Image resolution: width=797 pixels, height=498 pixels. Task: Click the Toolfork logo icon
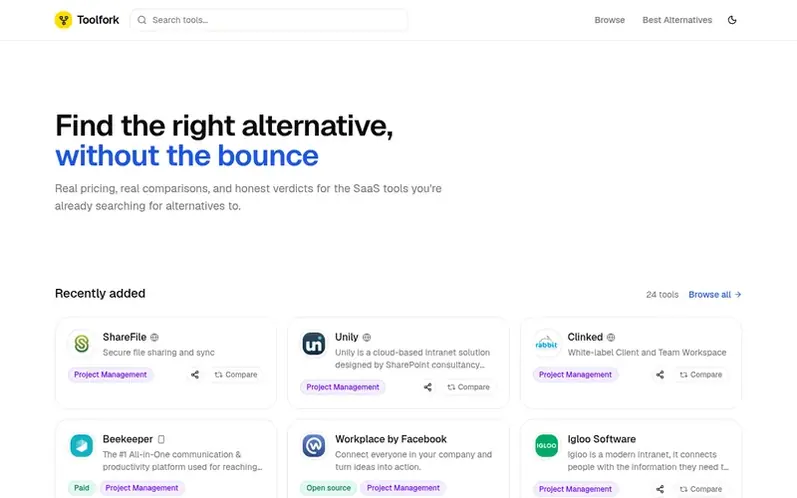tap(64, 20)
